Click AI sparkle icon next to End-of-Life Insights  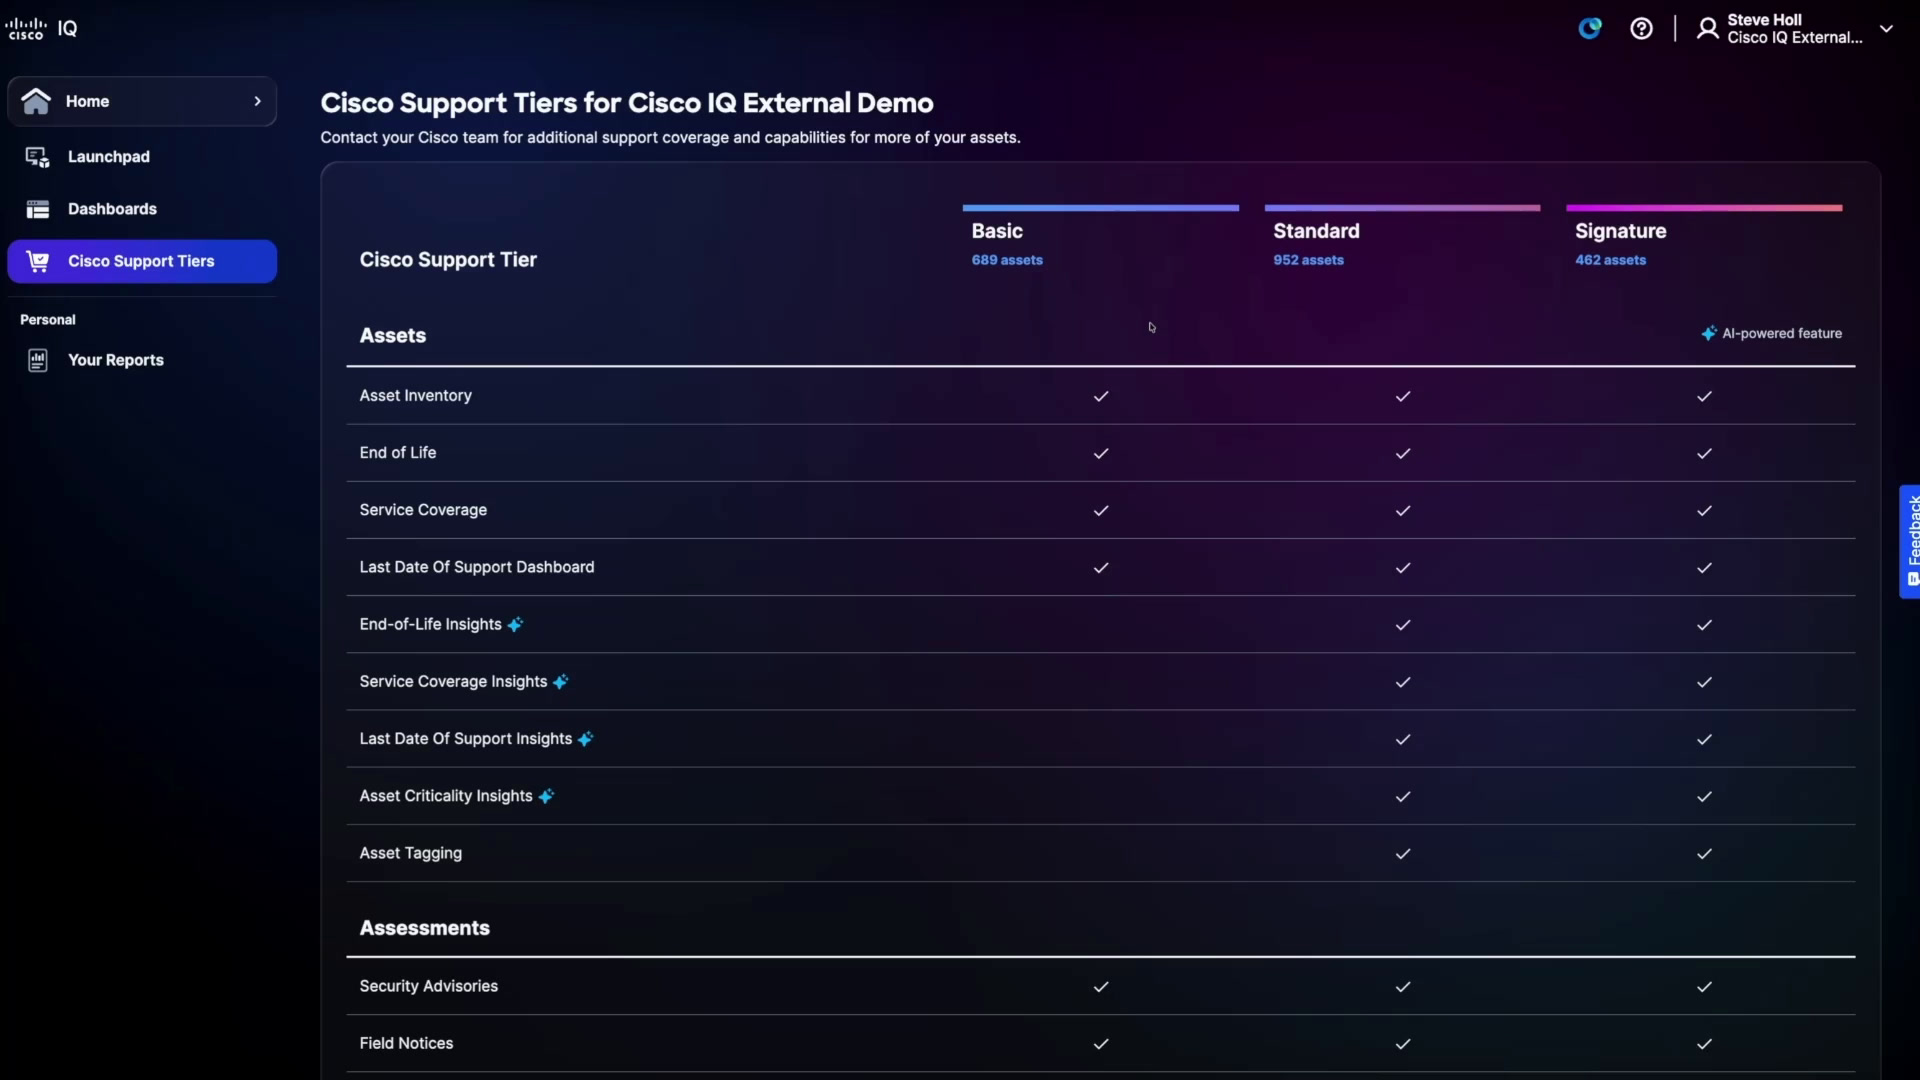(x=515, y=625)
